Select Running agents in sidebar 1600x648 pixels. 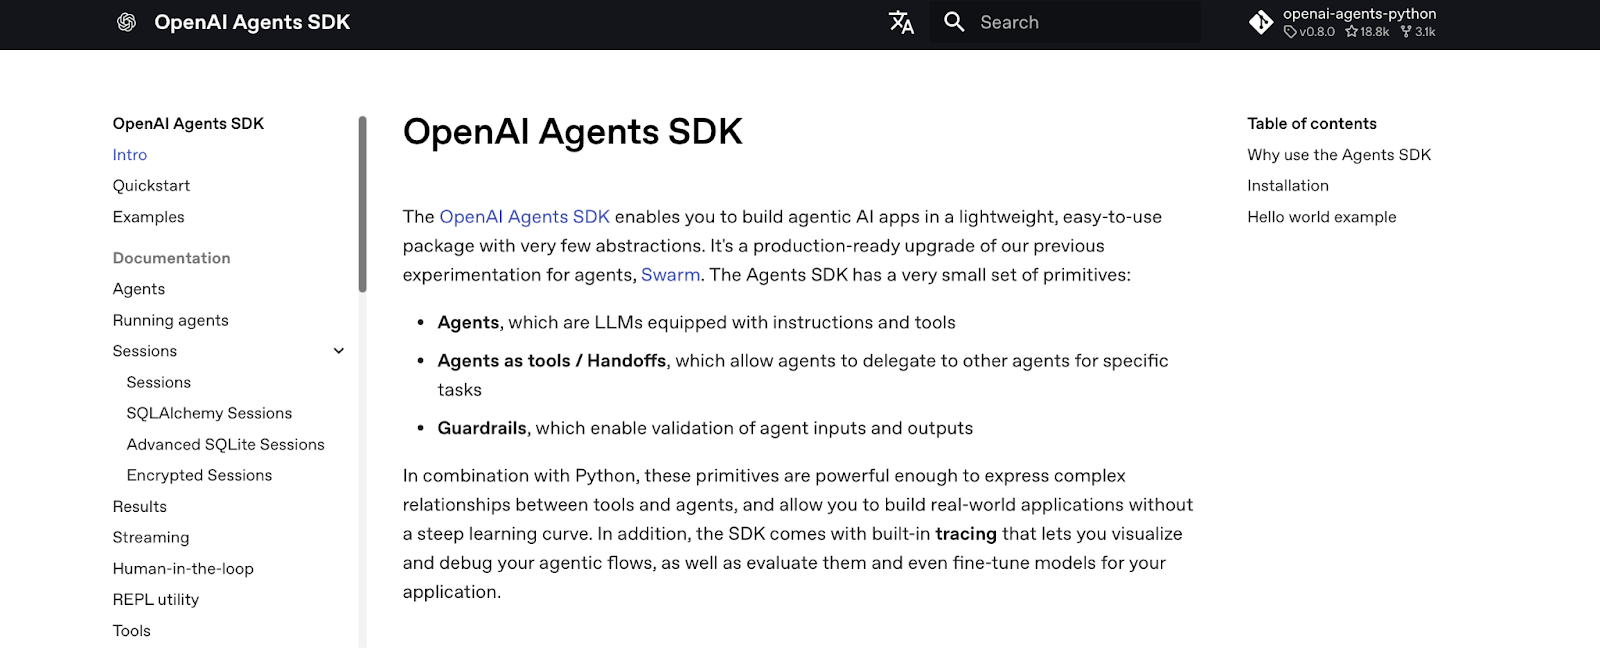tap(171, 320)
